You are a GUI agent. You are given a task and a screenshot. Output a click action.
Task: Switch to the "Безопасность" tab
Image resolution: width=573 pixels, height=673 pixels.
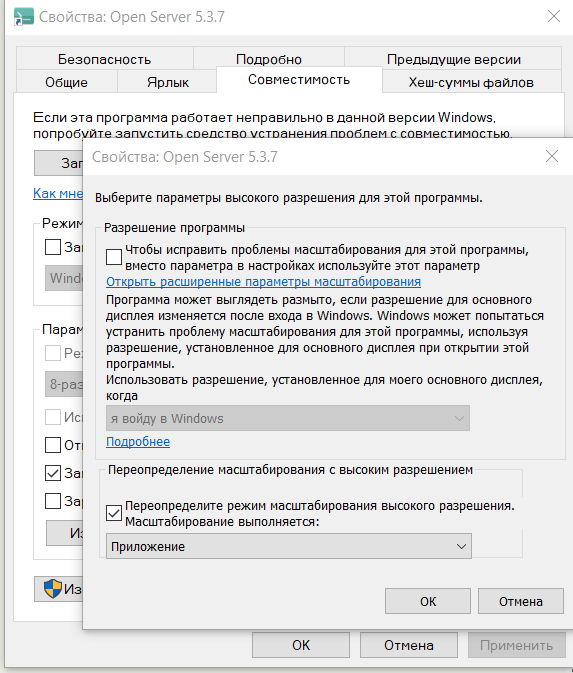click(x=104, y=59)
